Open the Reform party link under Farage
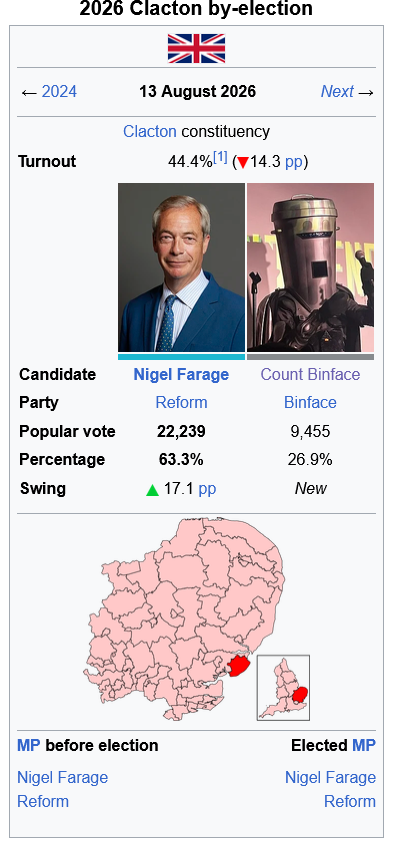Image resolution: width=395 pixels, height=846 pixels. (181, 402)
